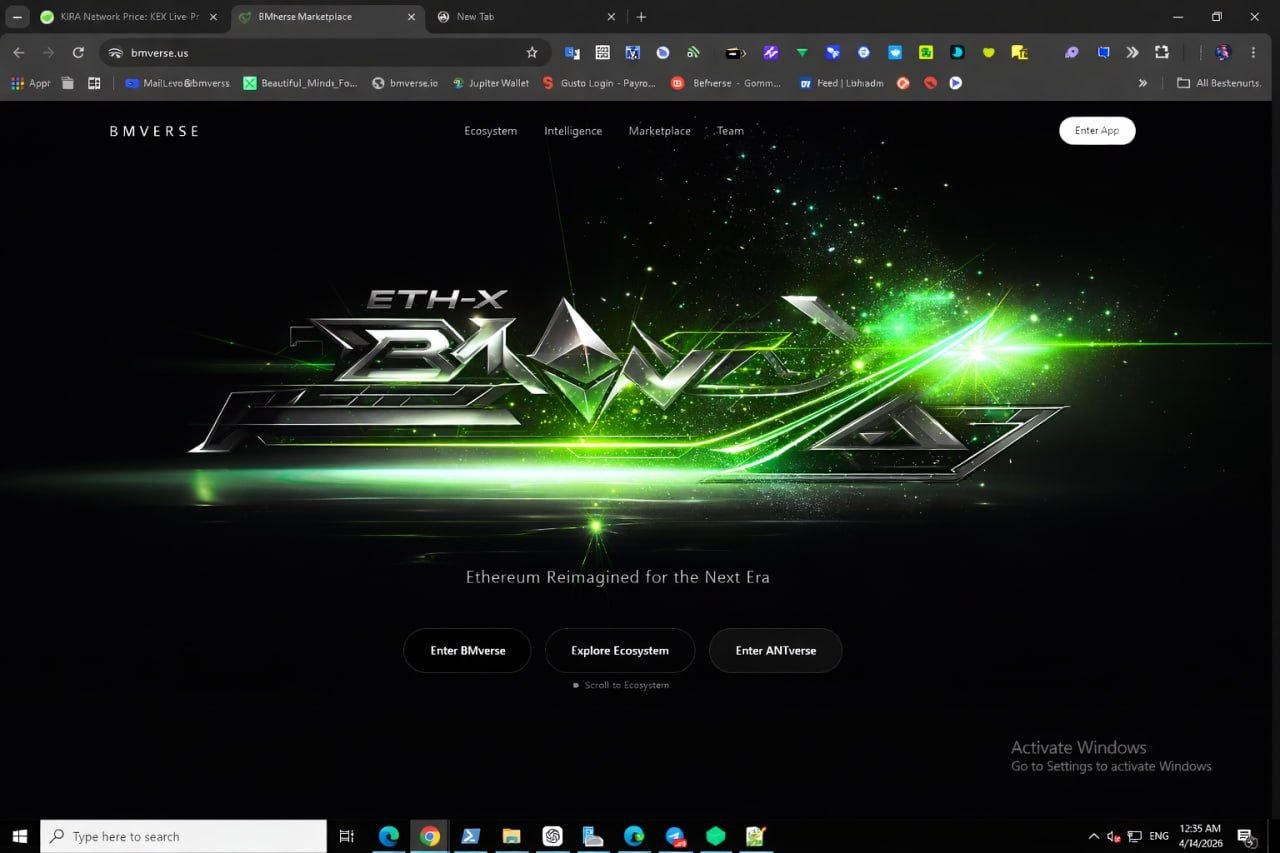Click the Enter BMverse button
1280x853 pixels.
point(467,651)
